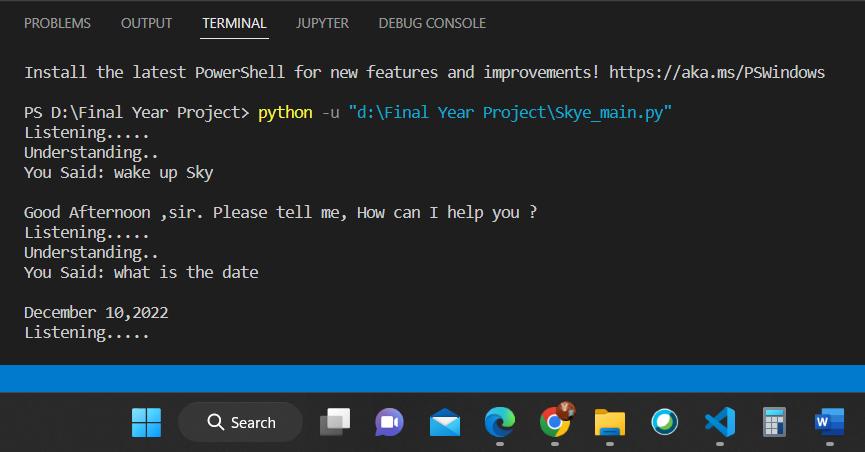Open File Explorer from the taskbar
The height and width of the screenshot is (452, 865).
(609, 423)
